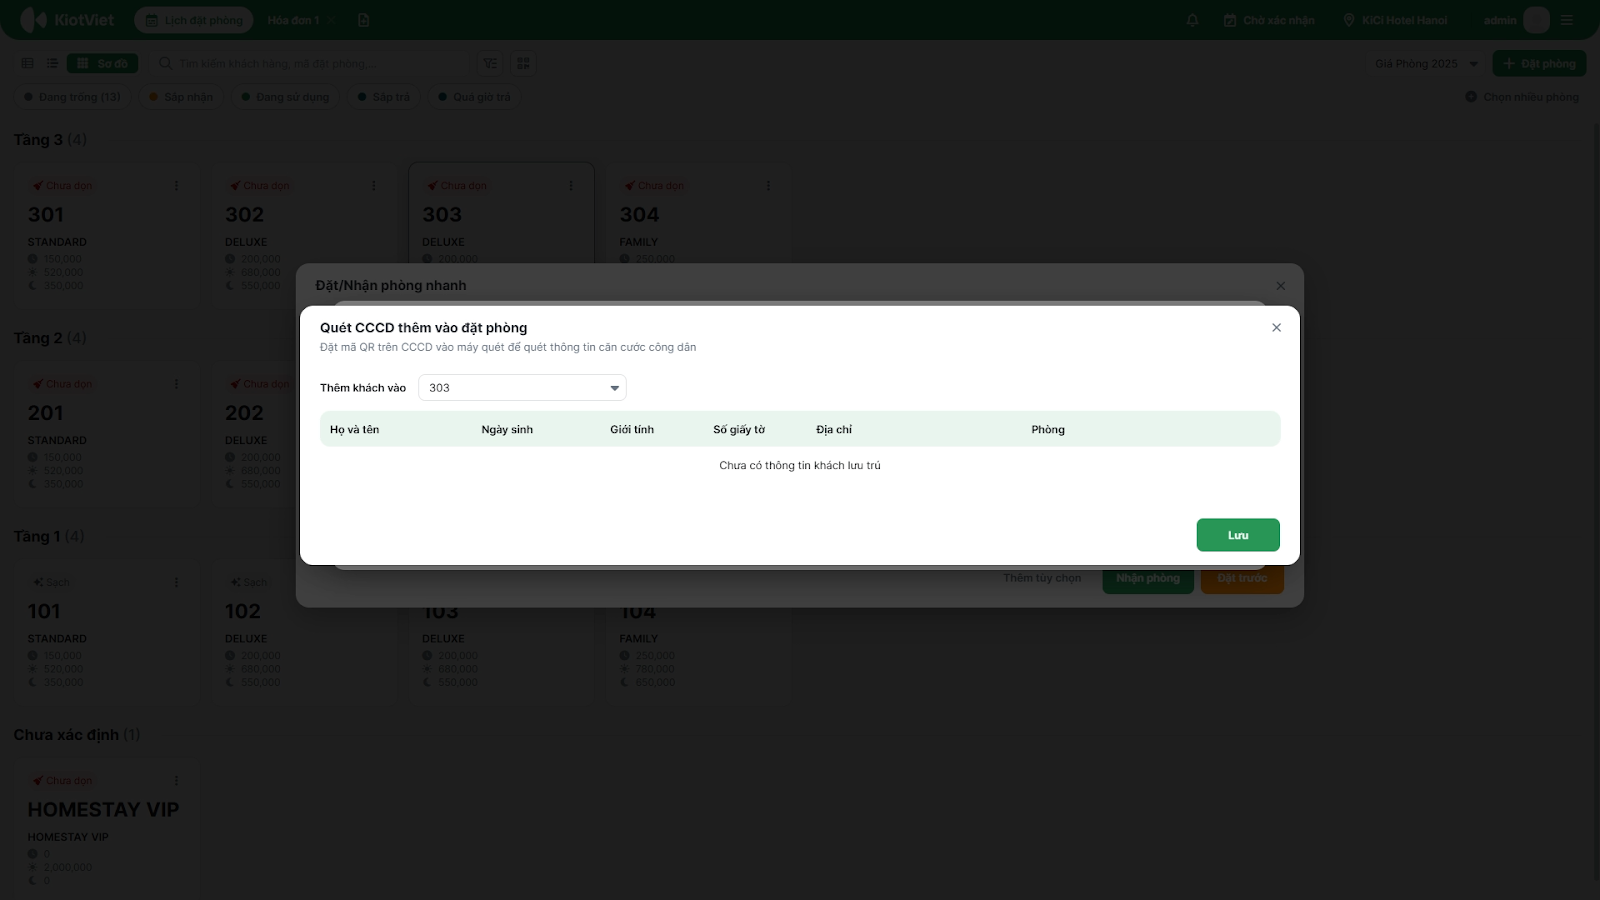Click the Đặt phòng button

point(1539,63)
